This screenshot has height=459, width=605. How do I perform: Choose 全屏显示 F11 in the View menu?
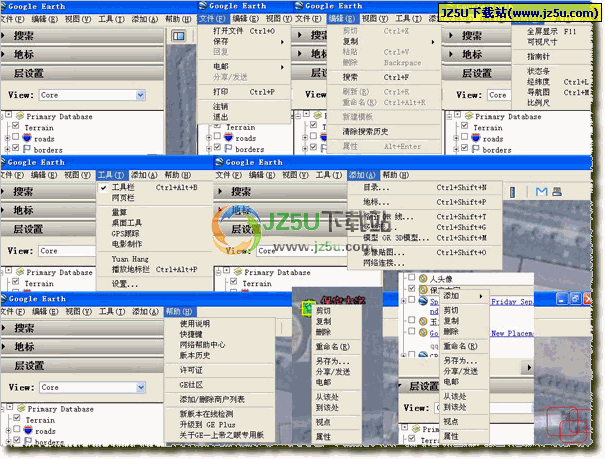(552, 32)
